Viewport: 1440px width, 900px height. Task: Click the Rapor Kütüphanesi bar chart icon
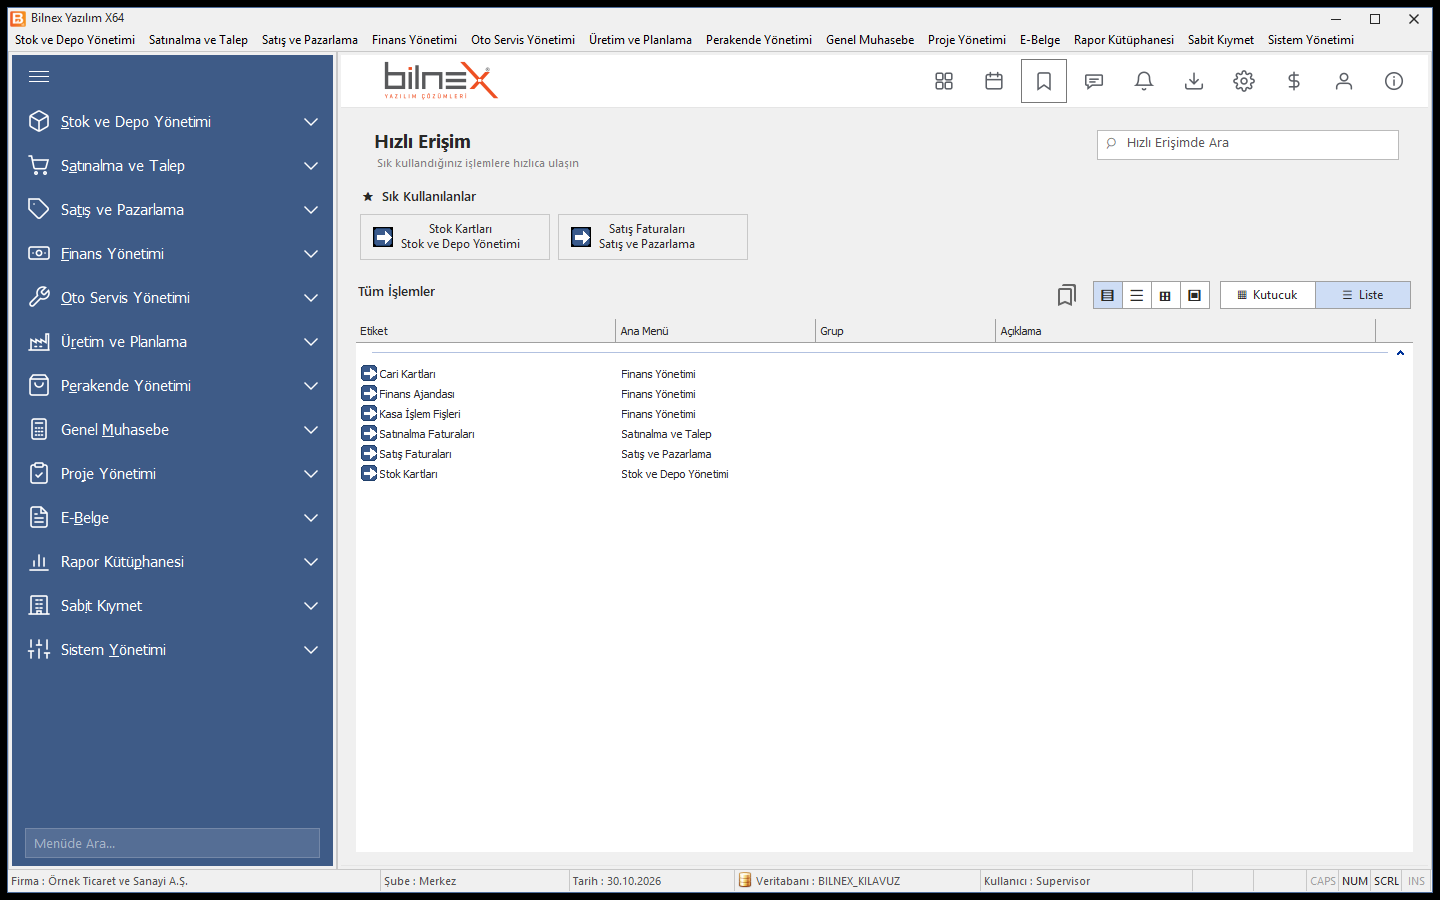(39, 561)
